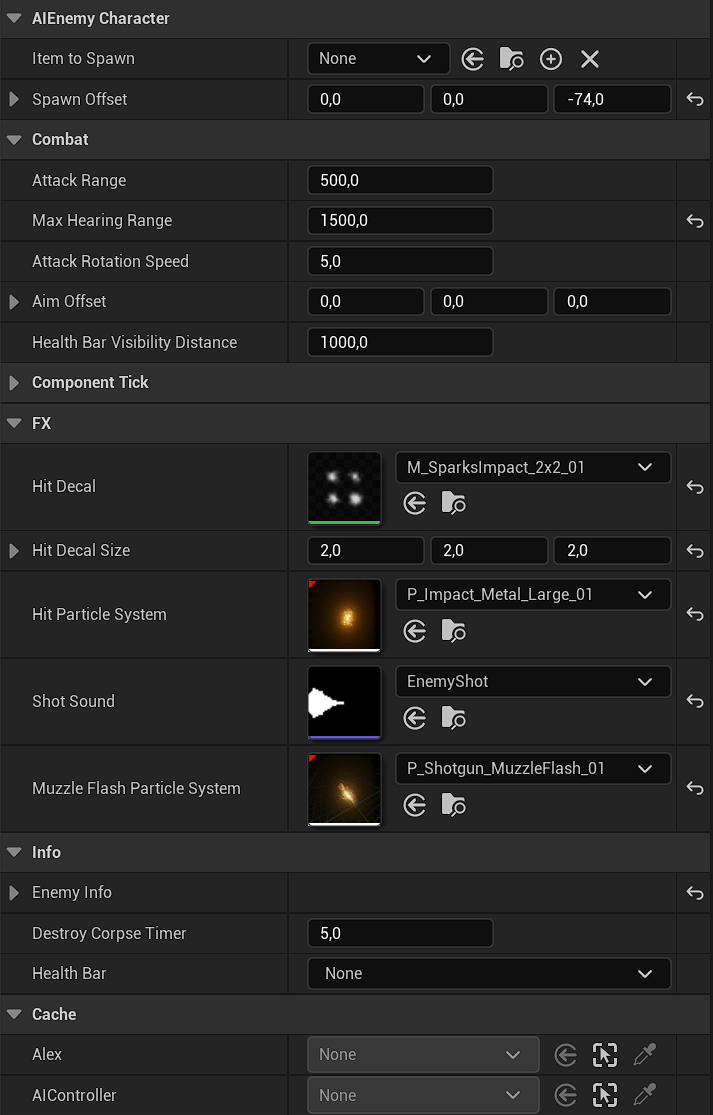Reset Hit Decal Size to default
The image size is (713, 1115).
[x=695, y=551]
